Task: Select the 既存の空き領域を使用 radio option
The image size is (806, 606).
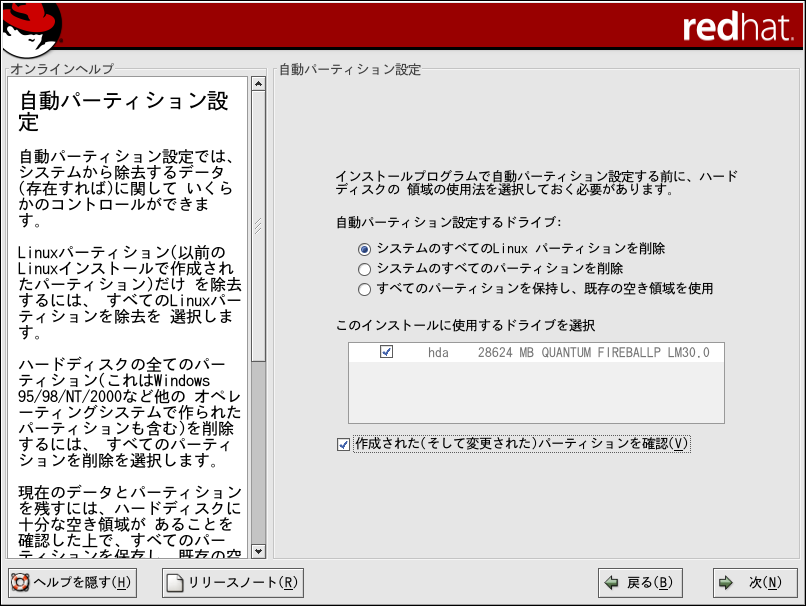Action: tap(364, 289)
